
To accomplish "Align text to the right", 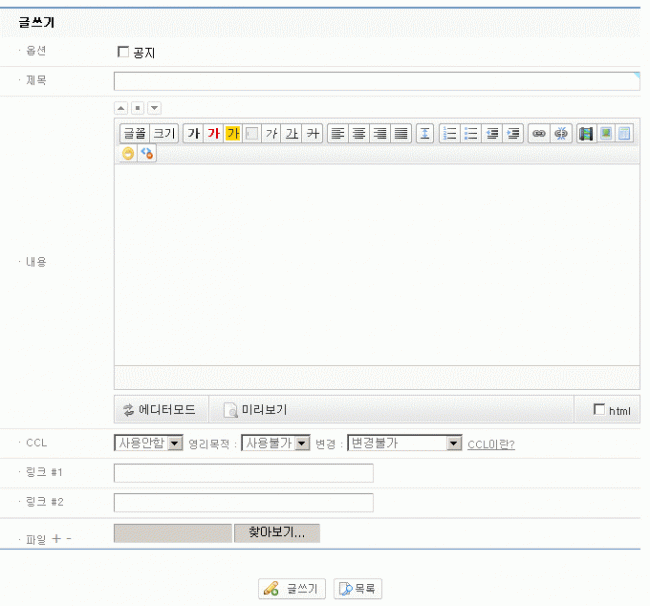I will coord(380,133).
